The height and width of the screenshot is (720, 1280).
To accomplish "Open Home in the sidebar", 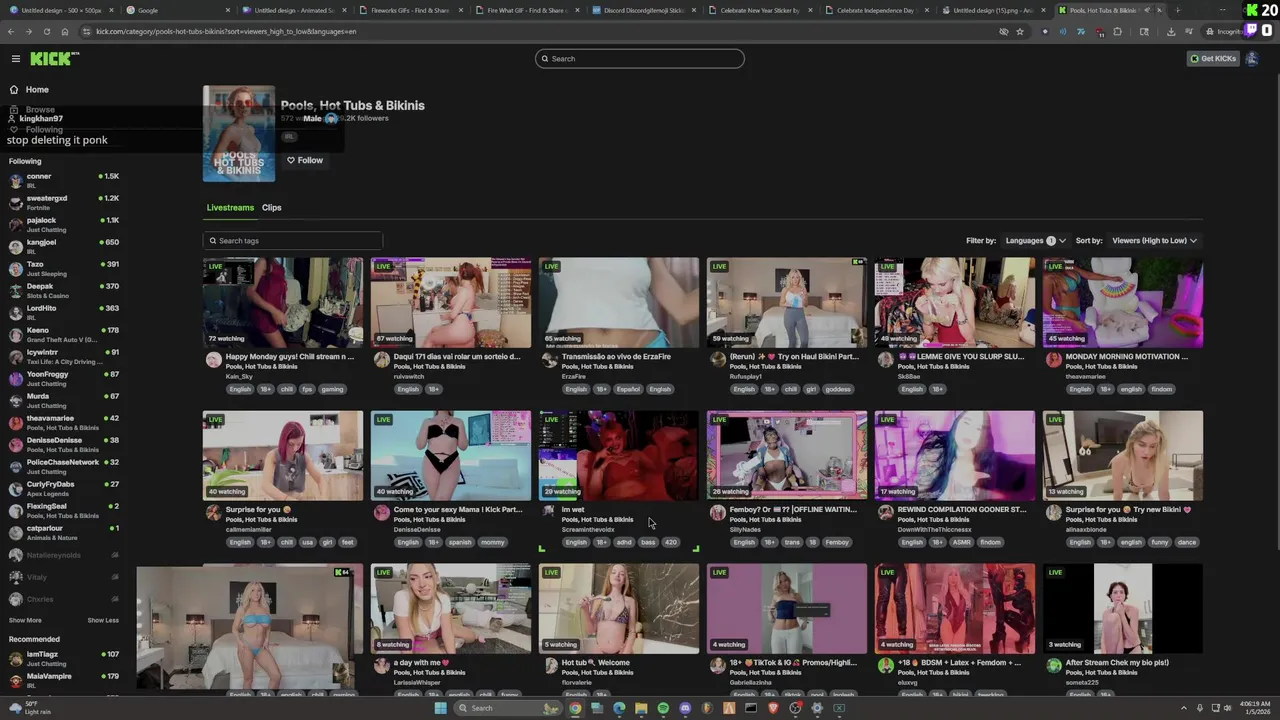I will point(37,89).
